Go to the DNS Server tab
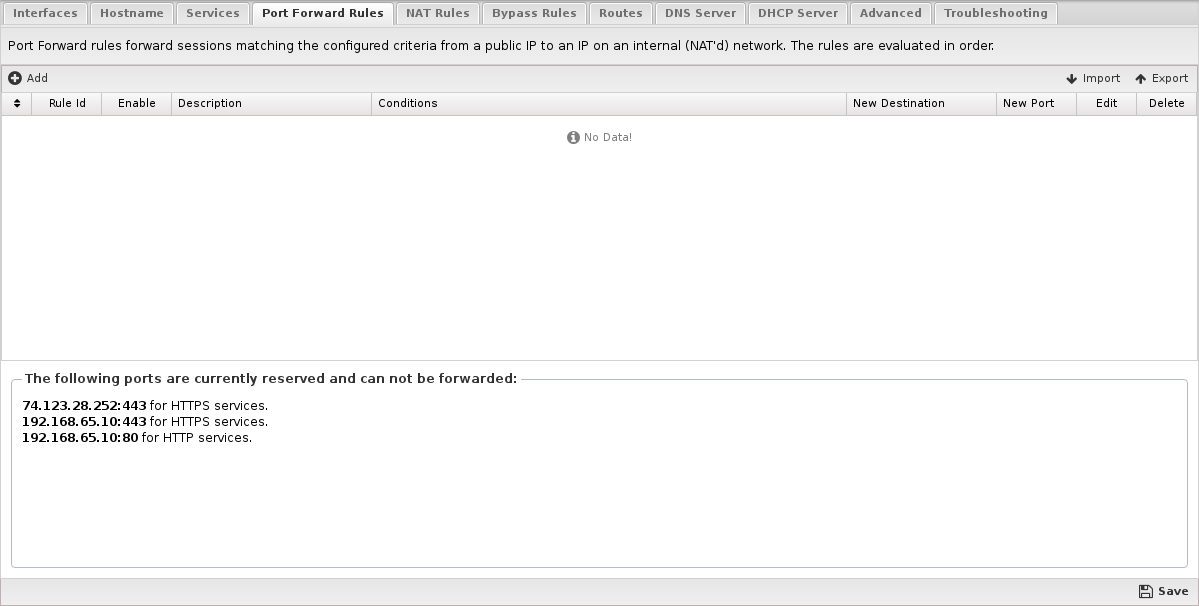1199x606 pixels. (x=700, y=13)
